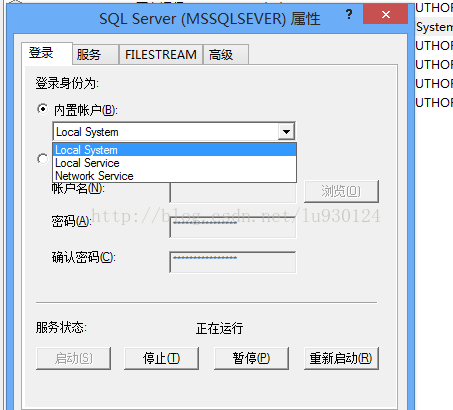Open the built-in account dropdown arrow
The width and height of the screenshot is (453, 410).
[x=286, y=131]
